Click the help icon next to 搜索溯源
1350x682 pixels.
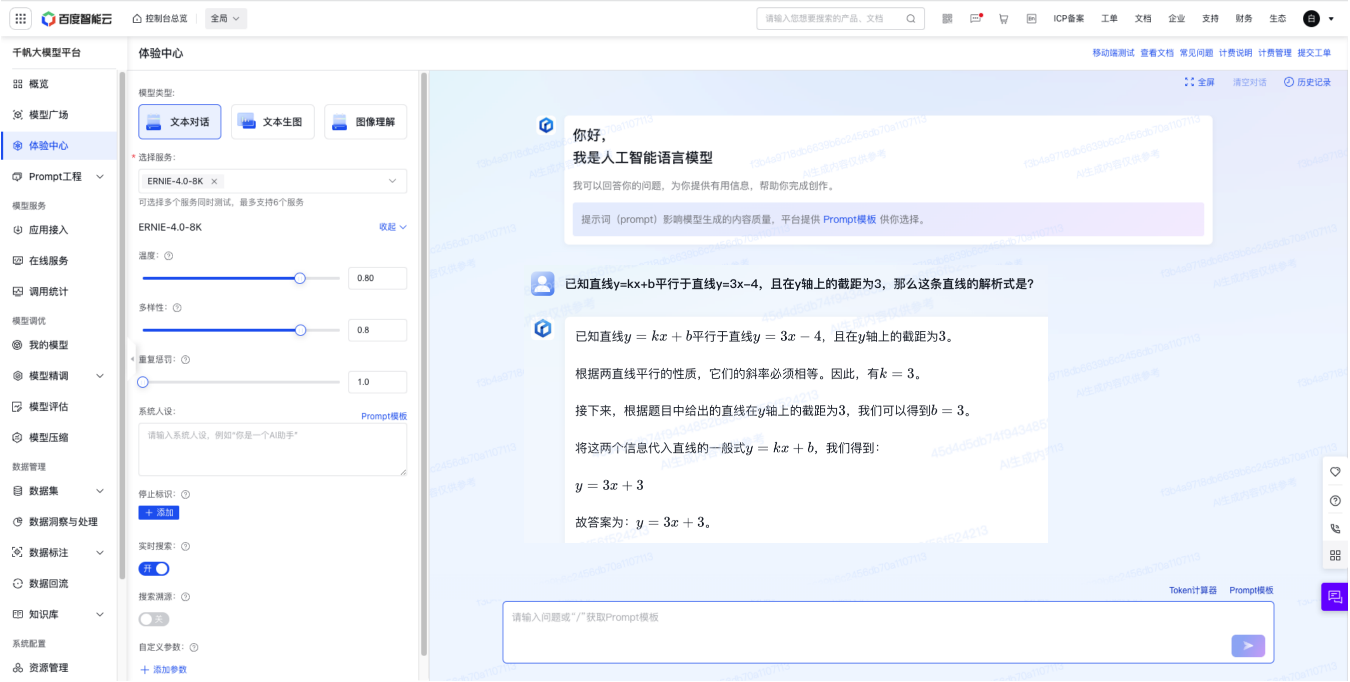(x=185, y=597)
